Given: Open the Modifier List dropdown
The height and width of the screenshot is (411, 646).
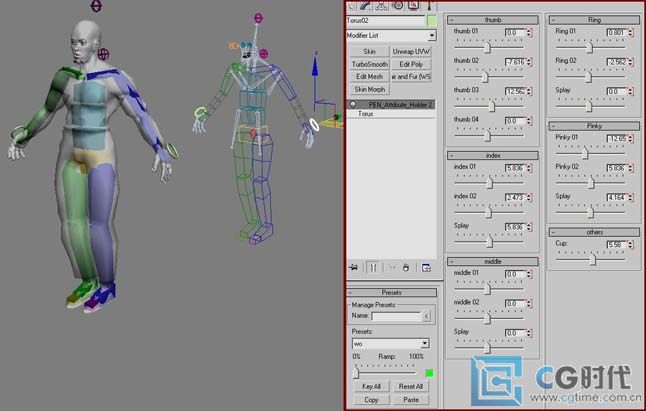Looking at the screenshot, I should tap(431, 35).
